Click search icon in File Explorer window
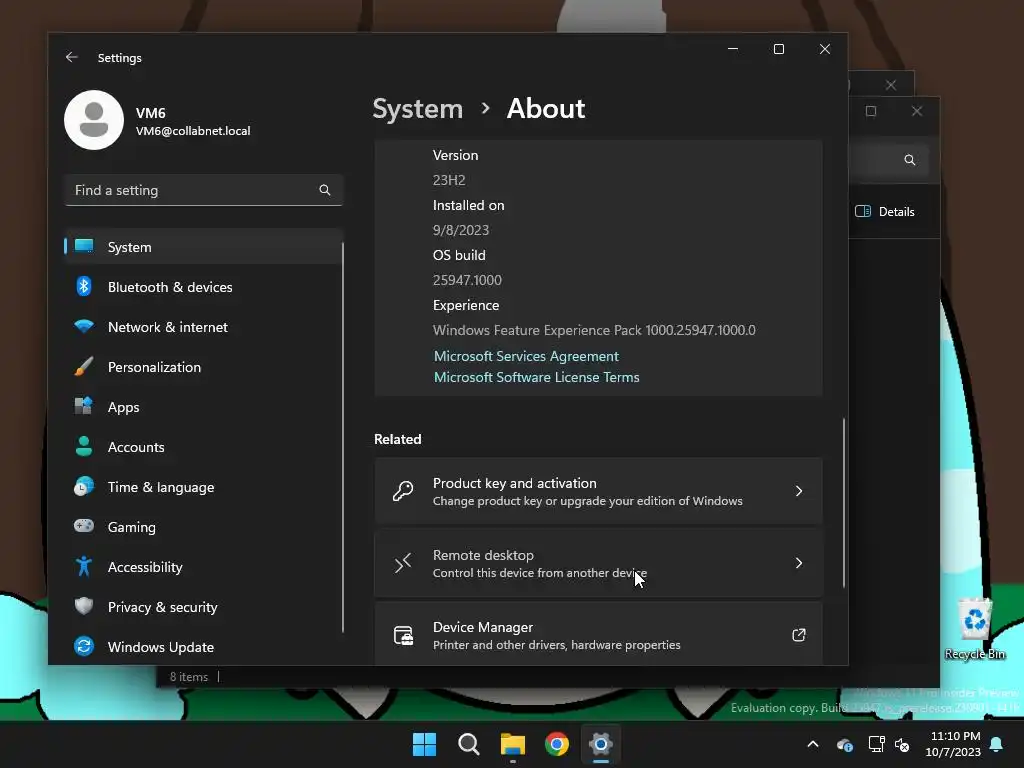 point(910,160)
